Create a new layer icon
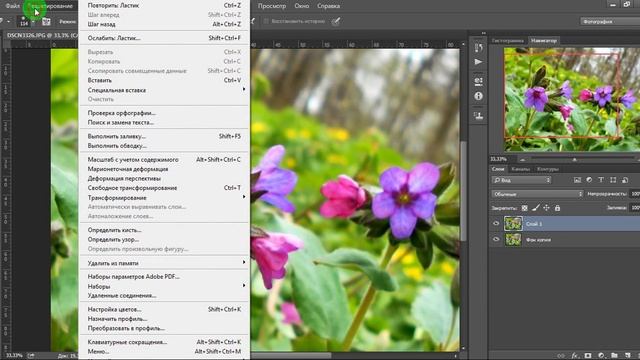Viewport: 640px width, 360px height. (x=627, y=356)
